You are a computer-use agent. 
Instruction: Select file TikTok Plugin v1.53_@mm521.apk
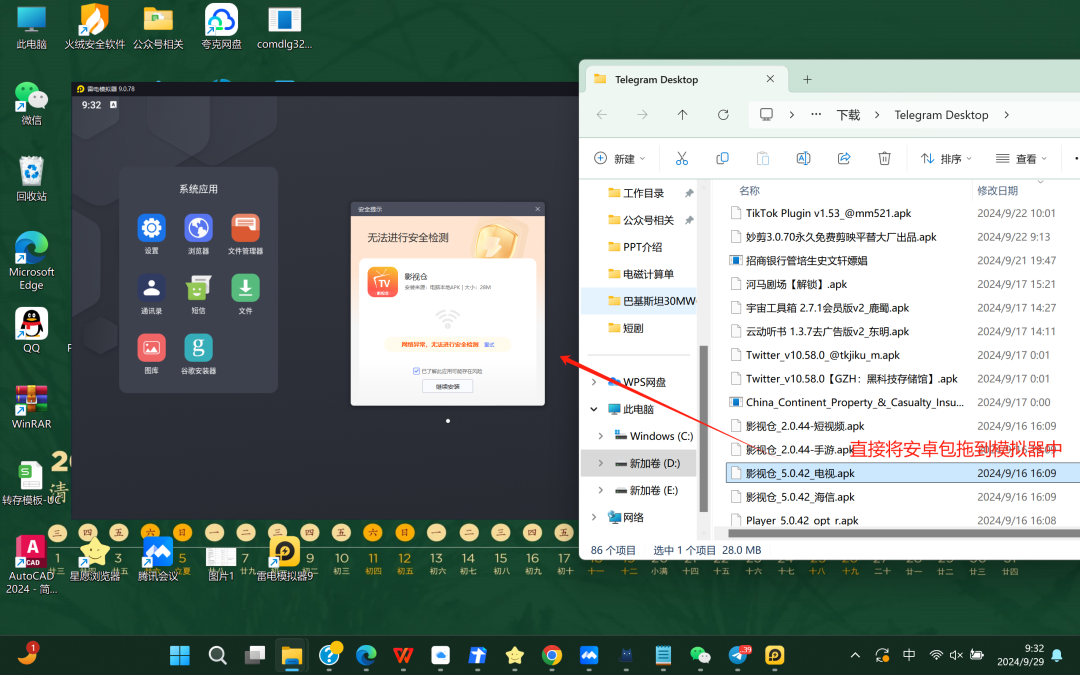coord(829,214)
